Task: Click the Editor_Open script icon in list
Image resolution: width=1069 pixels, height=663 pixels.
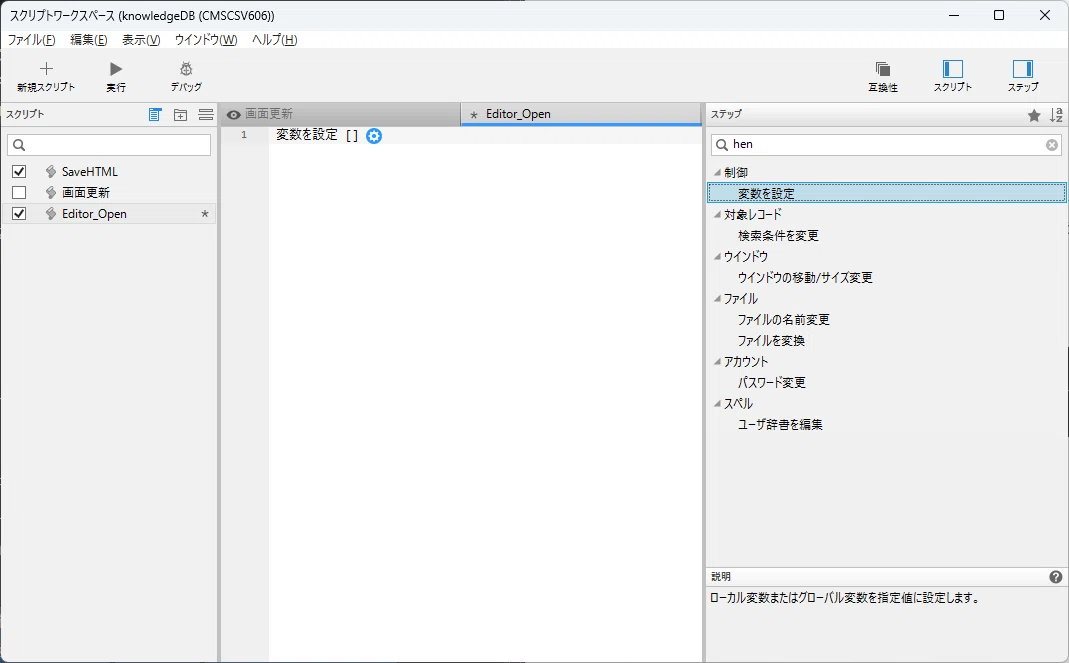Action: (50, 214)
